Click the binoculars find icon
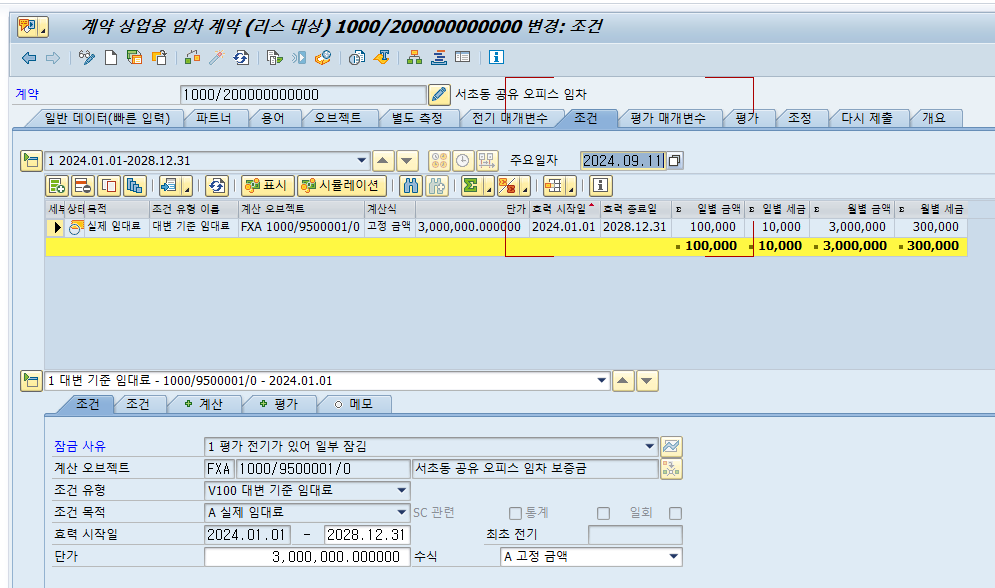Image resolution: width=995 pixels, height=588 pixels. tap(411, 186)
